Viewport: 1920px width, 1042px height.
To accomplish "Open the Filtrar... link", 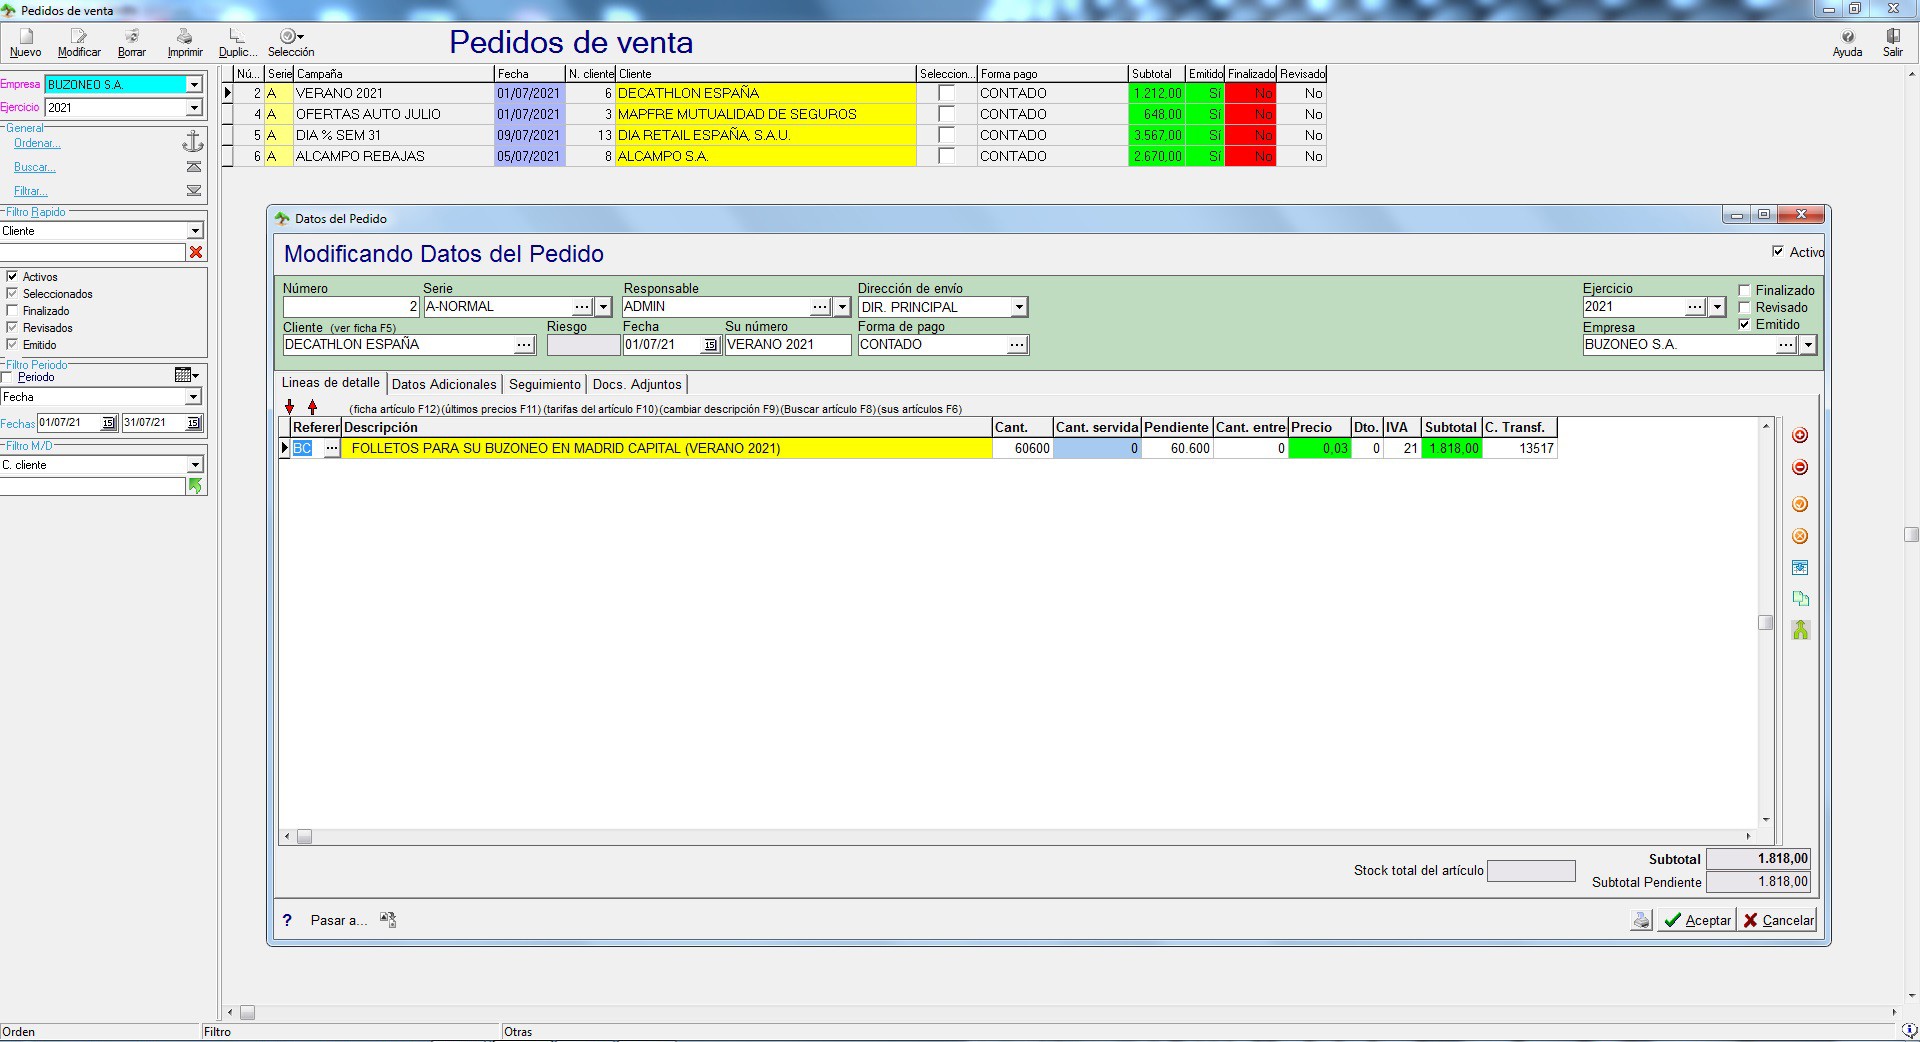I will point(31,191).
